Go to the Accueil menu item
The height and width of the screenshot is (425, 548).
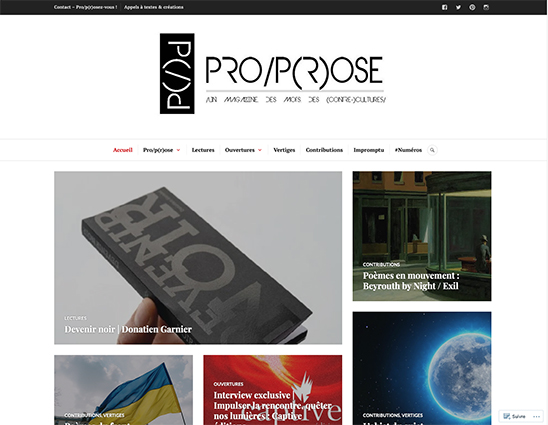123,150
